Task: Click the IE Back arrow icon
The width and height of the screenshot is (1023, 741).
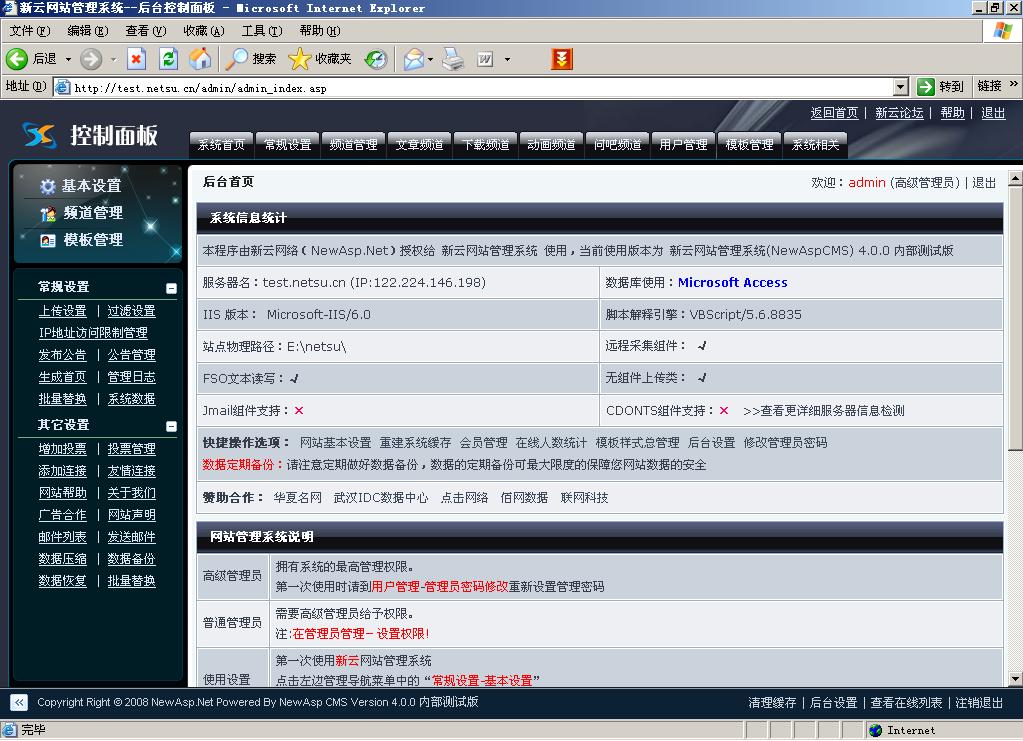Action: [x=16, y=59]
